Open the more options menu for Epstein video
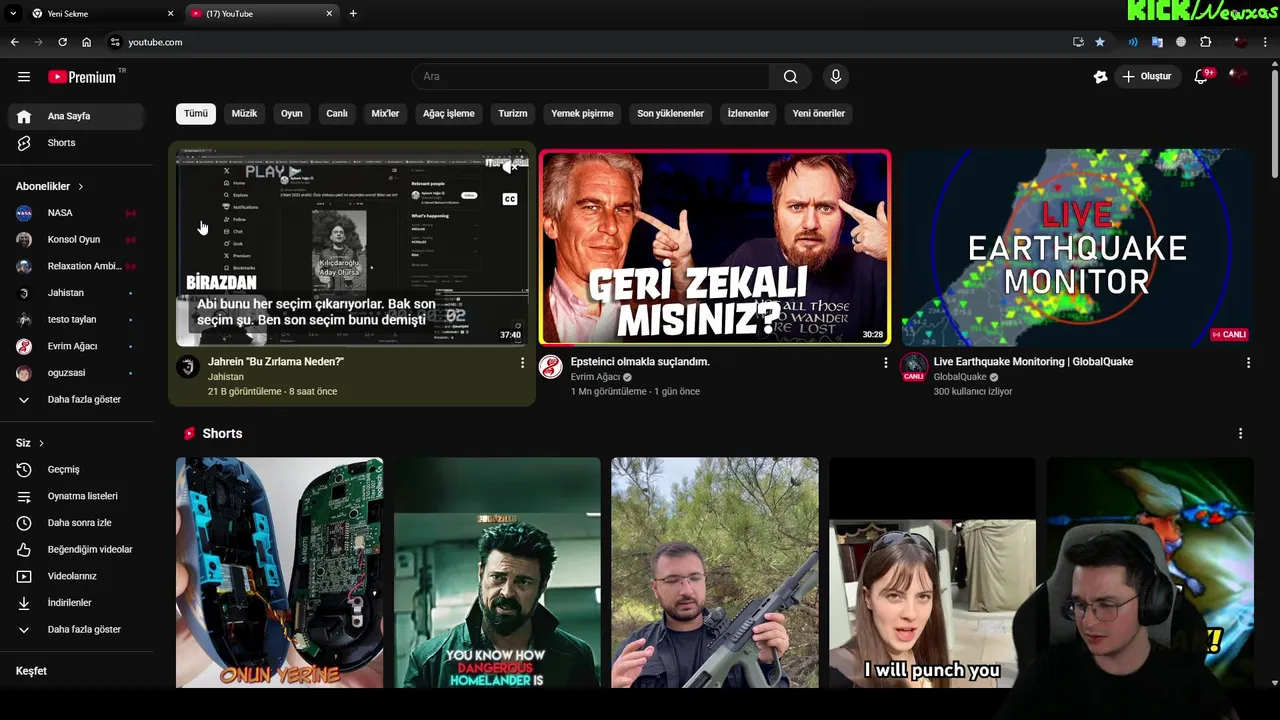1280x720 pixels. tap(885, 363)
